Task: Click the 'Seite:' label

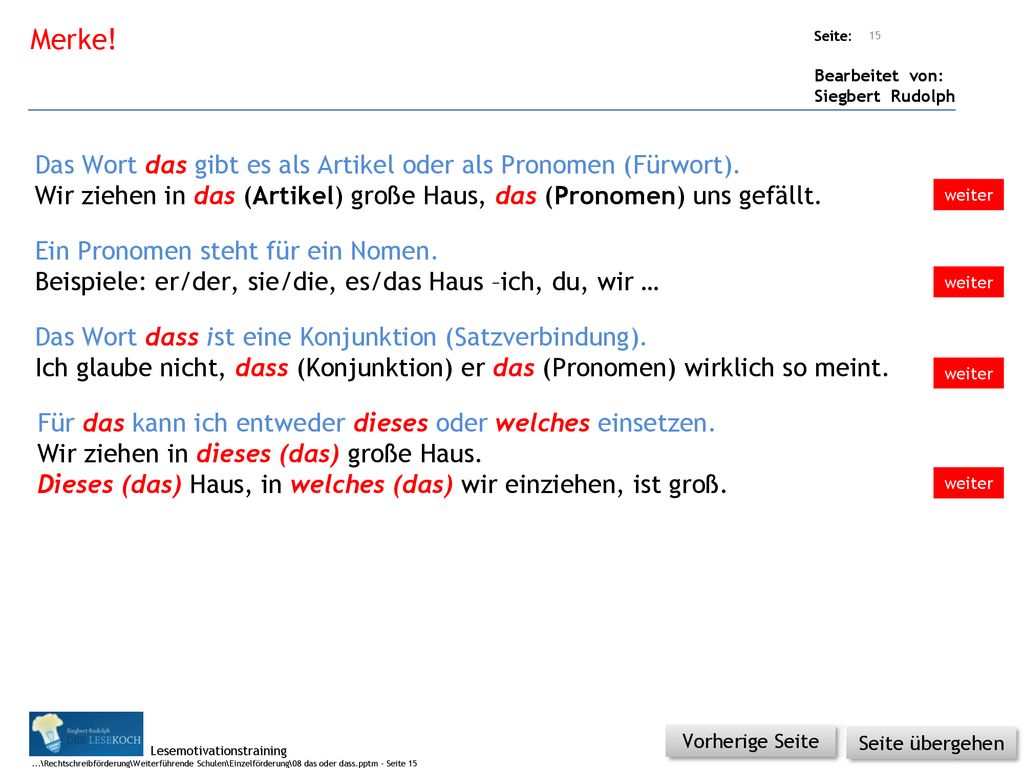Action: click(833, 36)
